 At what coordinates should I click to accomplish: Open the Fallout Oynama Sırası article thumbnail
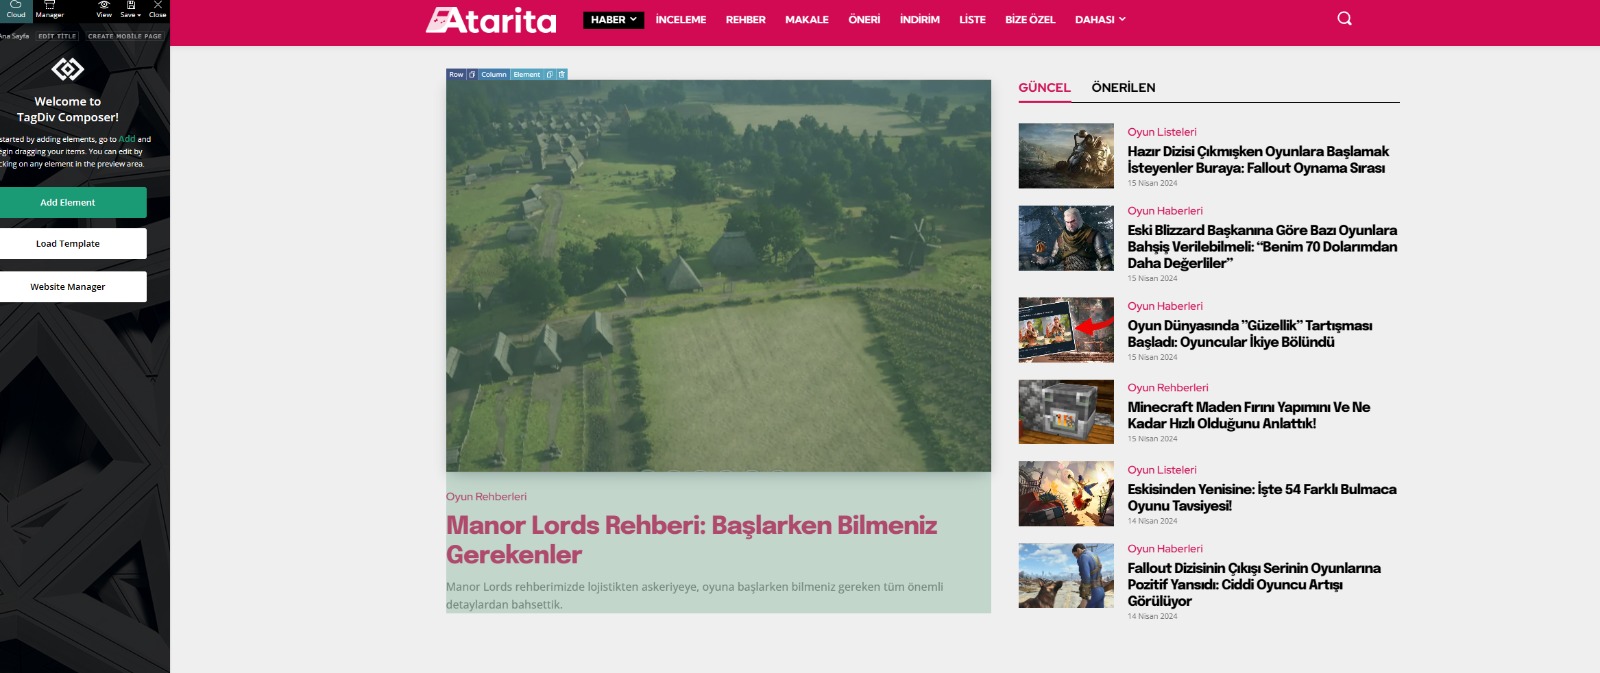(1066, 156)
